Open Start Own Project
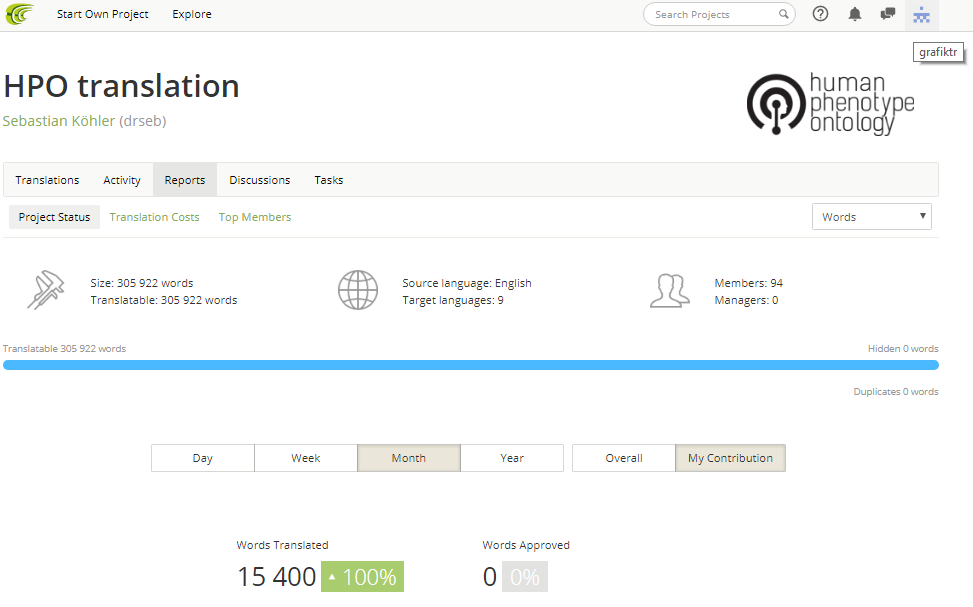The height and width of the screenshot is (607, 973). pyautogui.click(x=102, y=14)
